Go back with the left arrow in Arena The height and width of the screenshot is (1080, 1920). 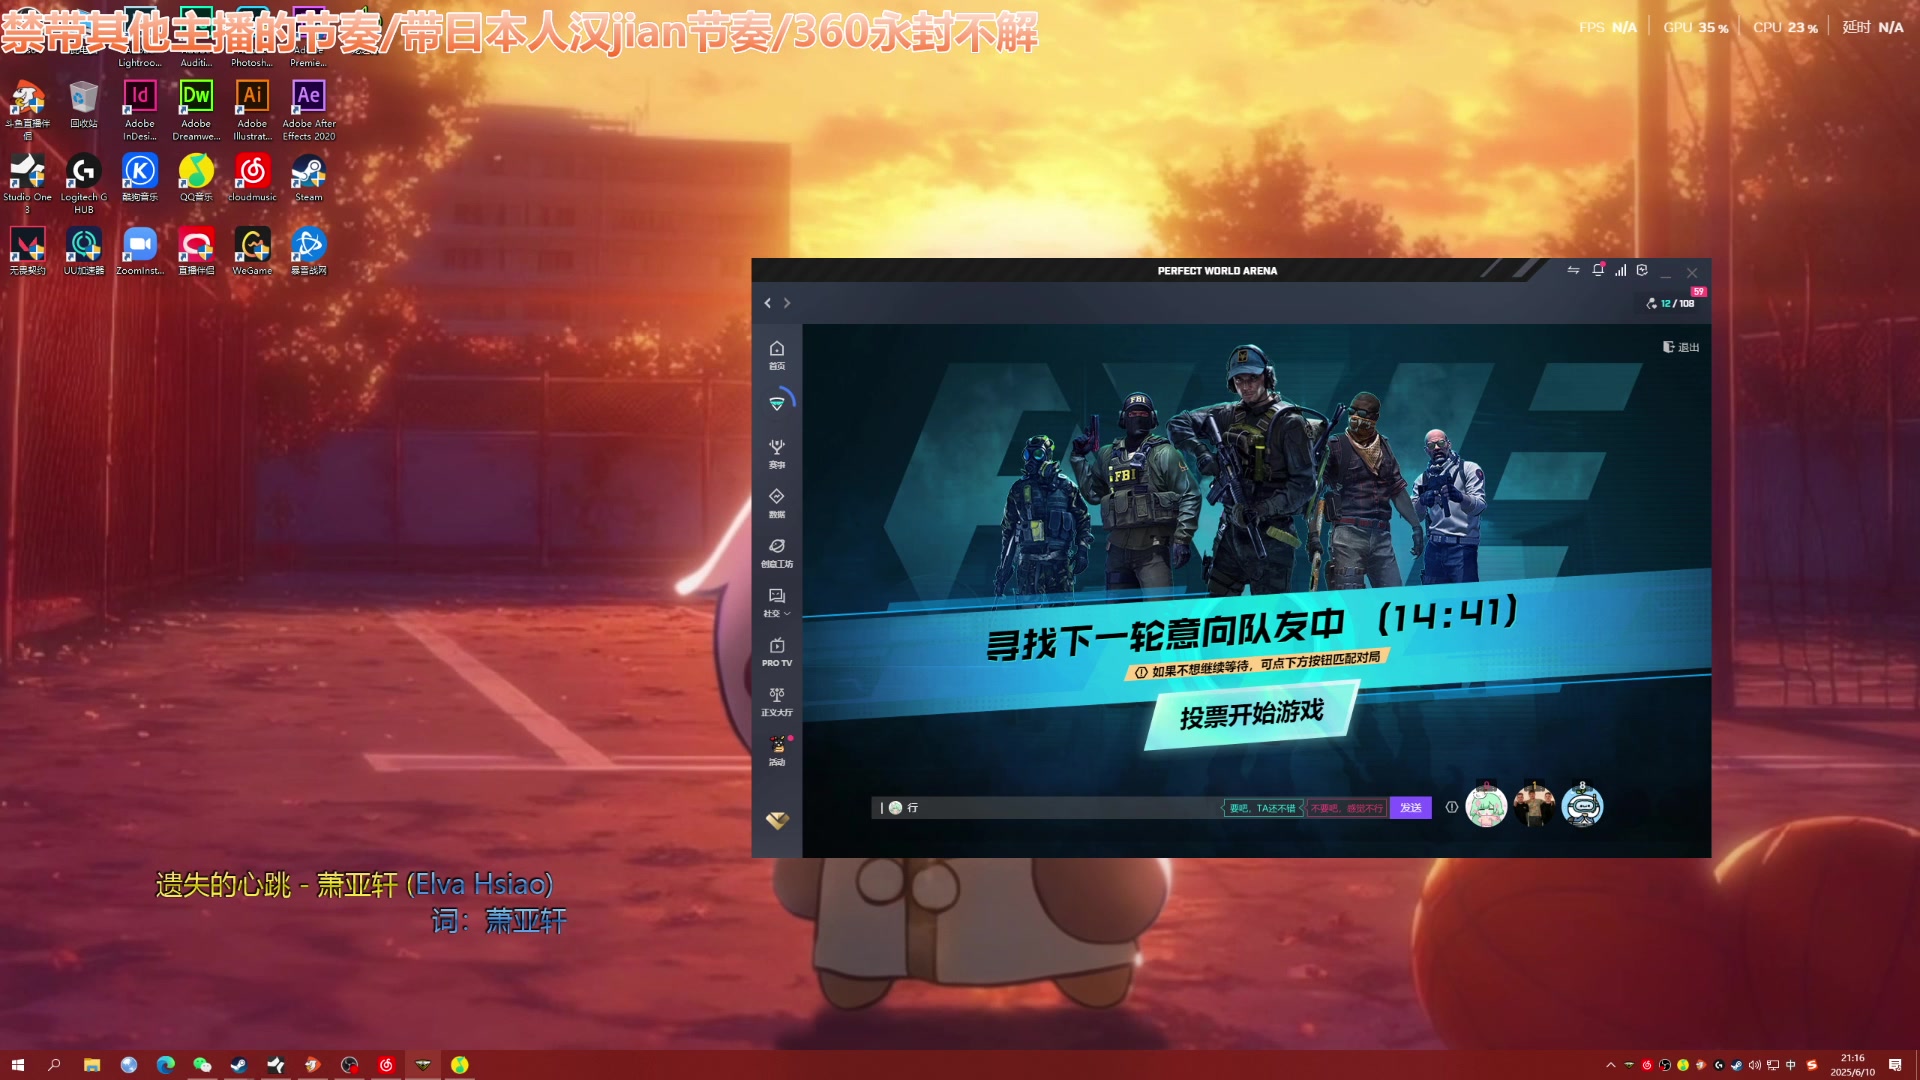point(768,303)
